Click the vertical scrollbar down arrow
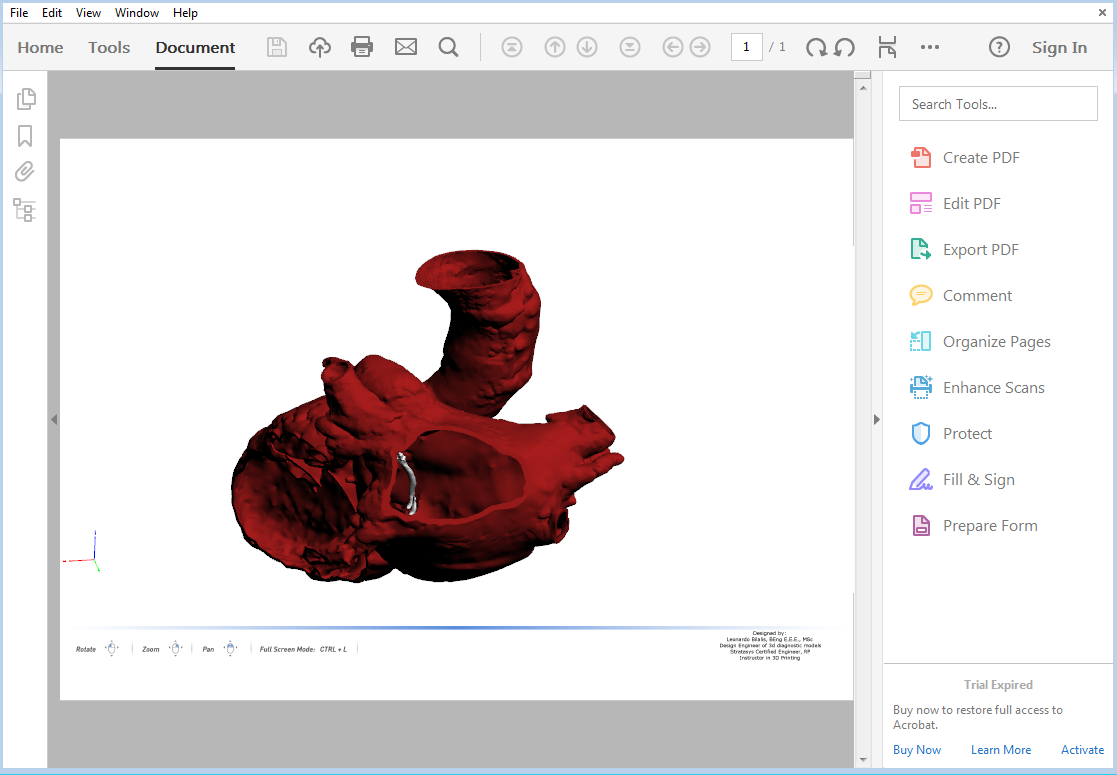This screenshot has width=1117, height=775. (x=863, y=760)
